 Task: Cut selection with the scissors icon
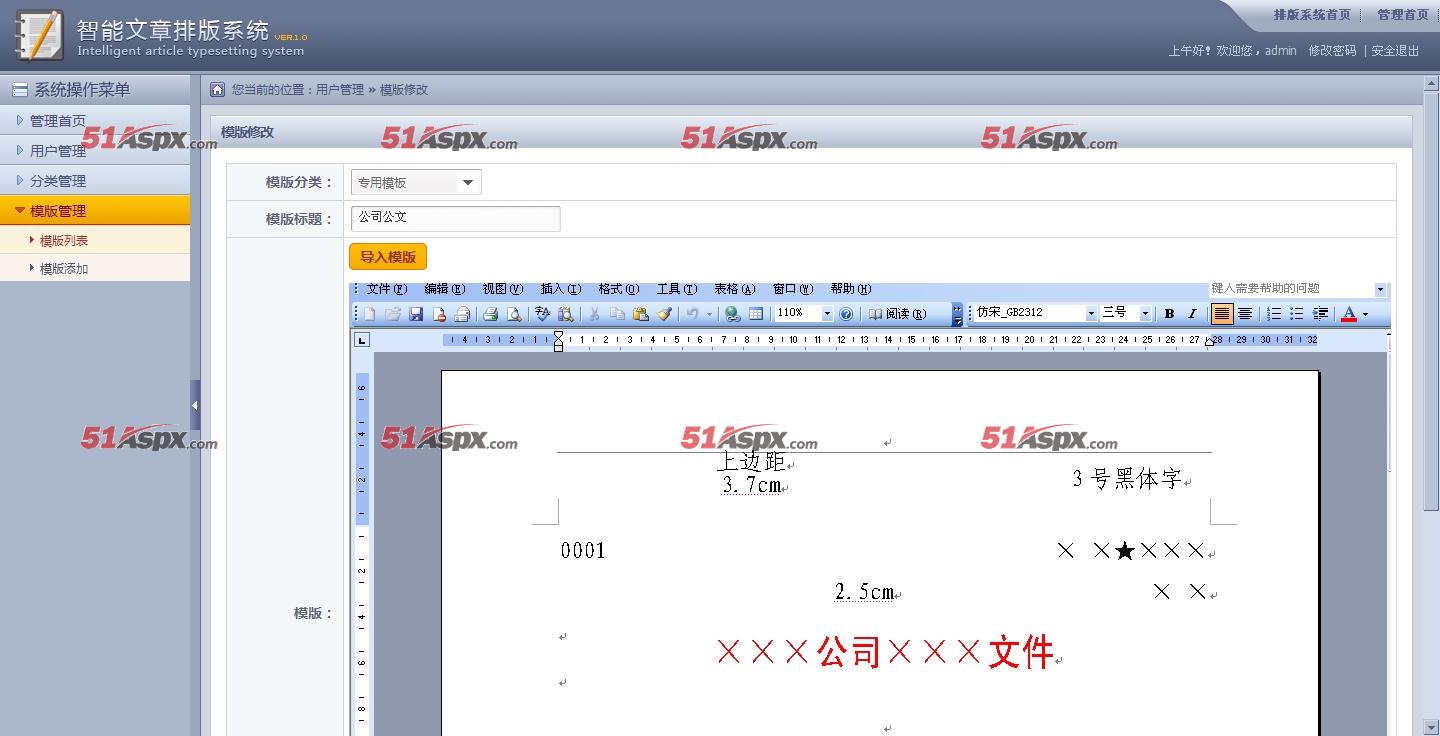point(594,314)
